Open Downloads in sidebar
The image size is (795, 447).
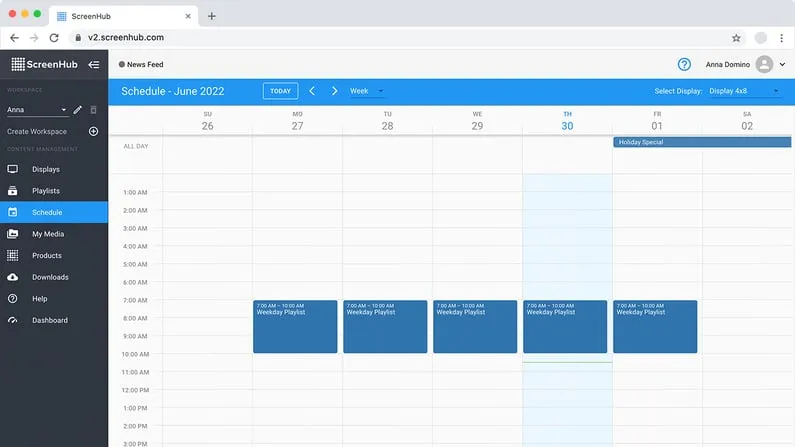tap(54, 277)
